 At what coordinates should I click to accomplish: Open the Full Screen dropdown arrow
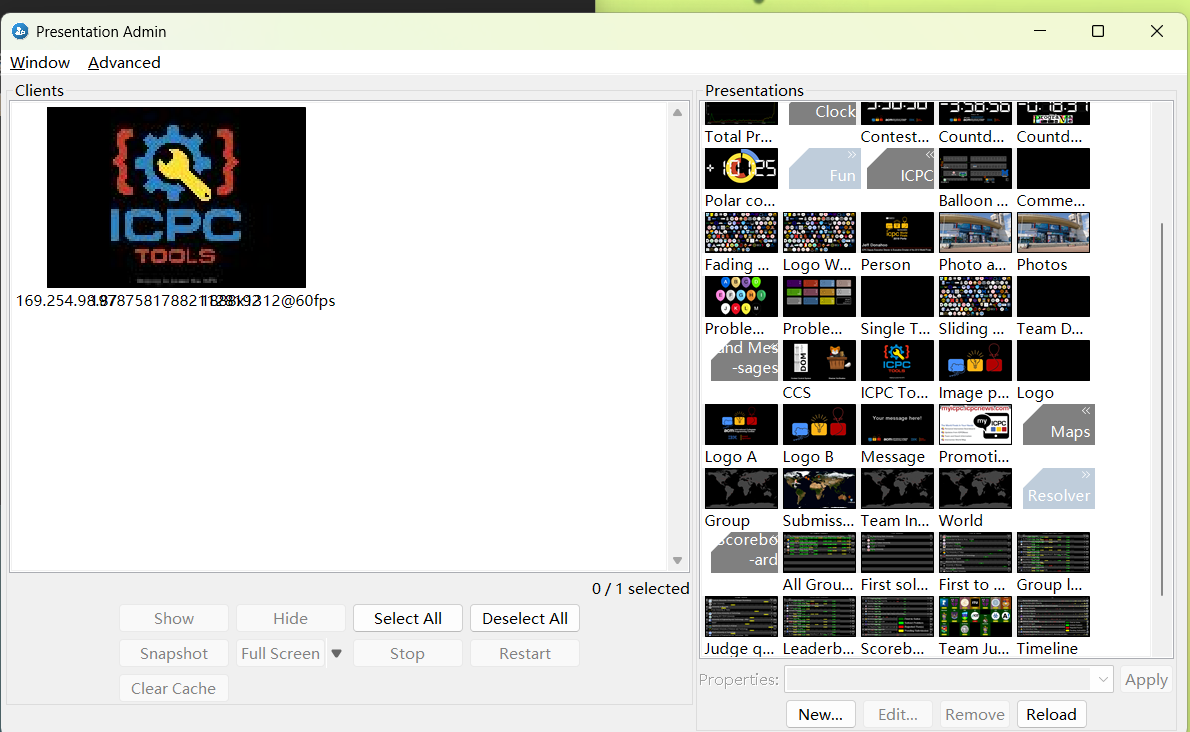pyautogui.click(x=337, y=654)
